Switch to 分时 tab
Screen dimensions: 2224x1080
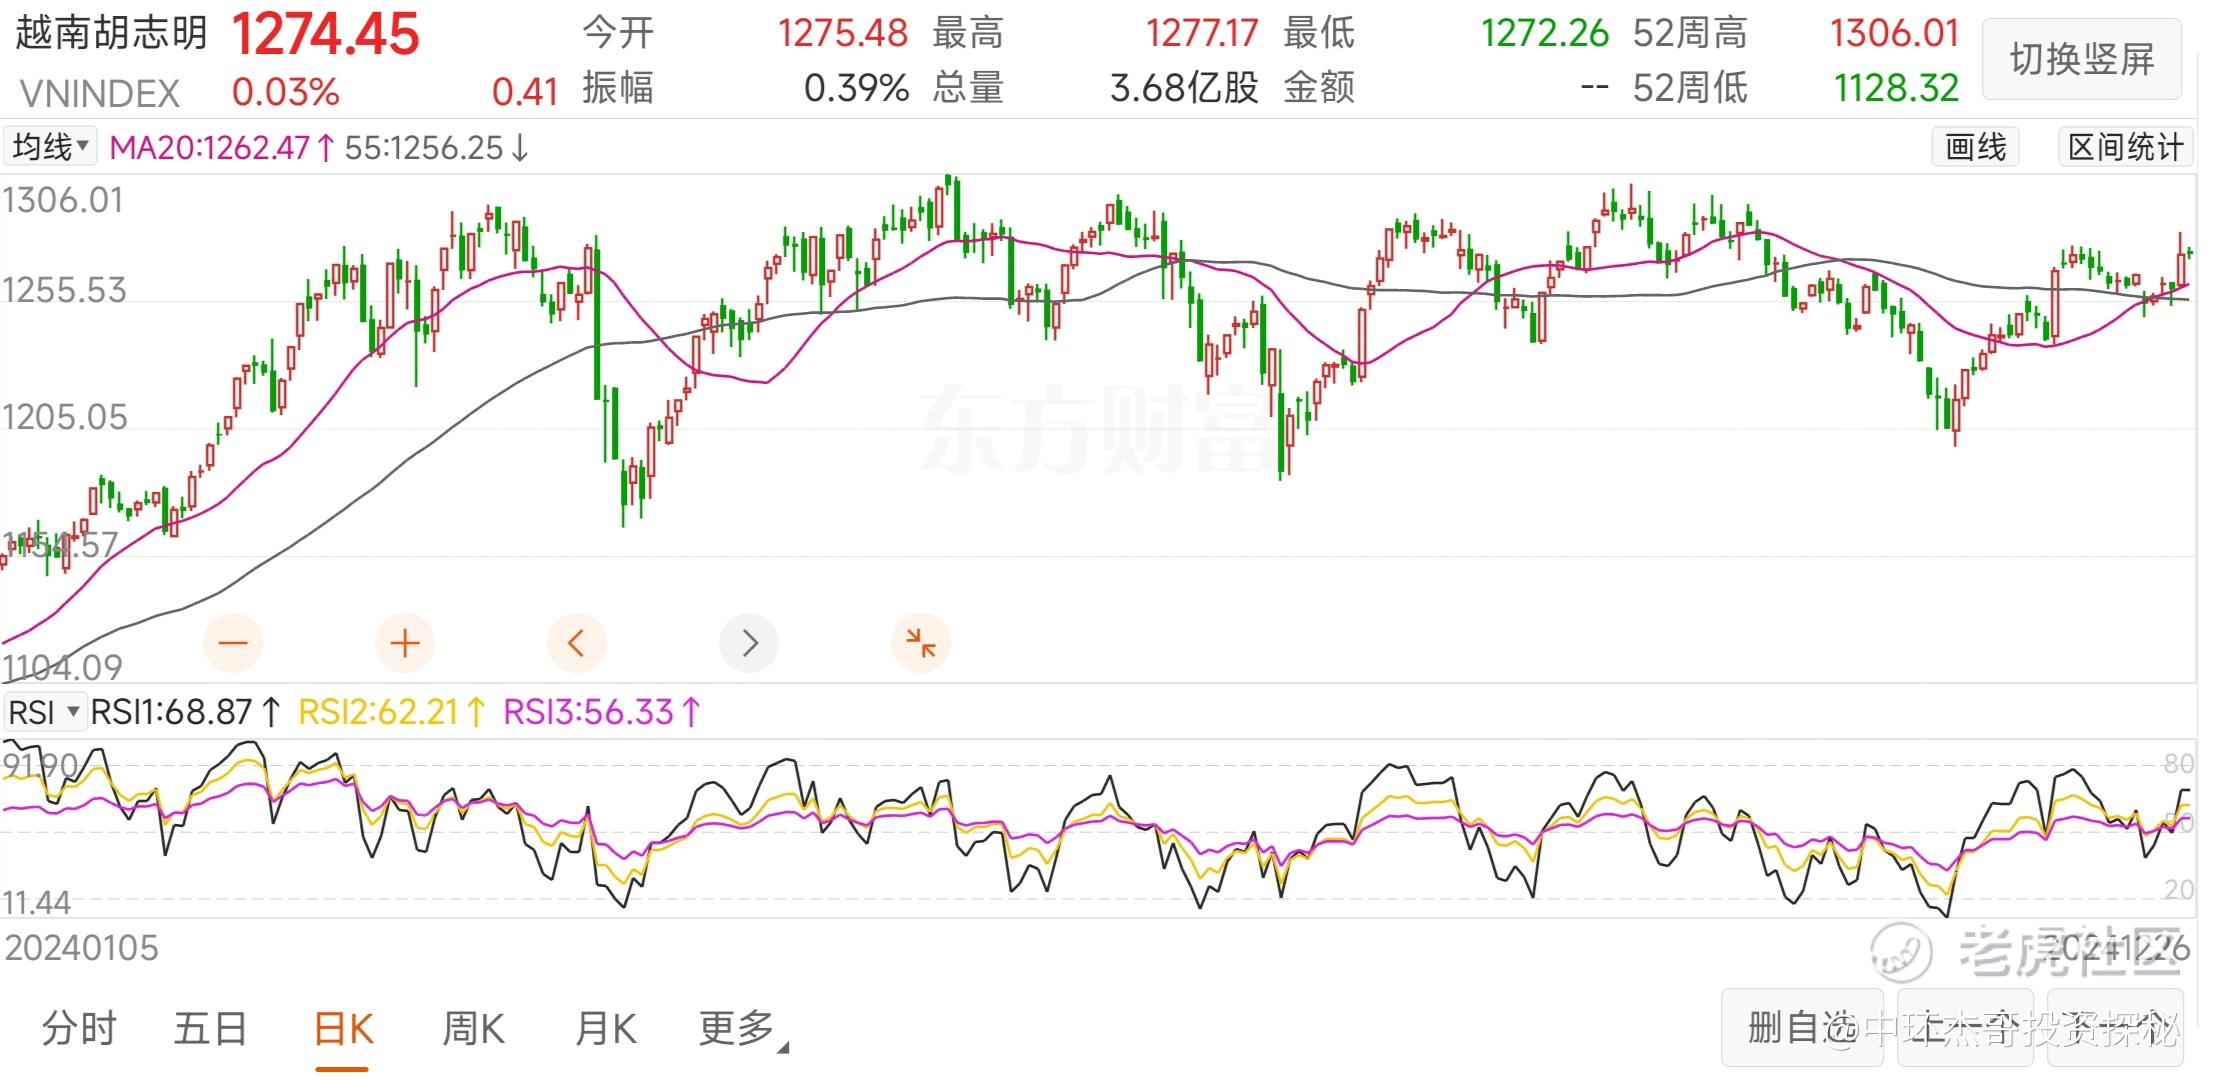click(79, 1028)
